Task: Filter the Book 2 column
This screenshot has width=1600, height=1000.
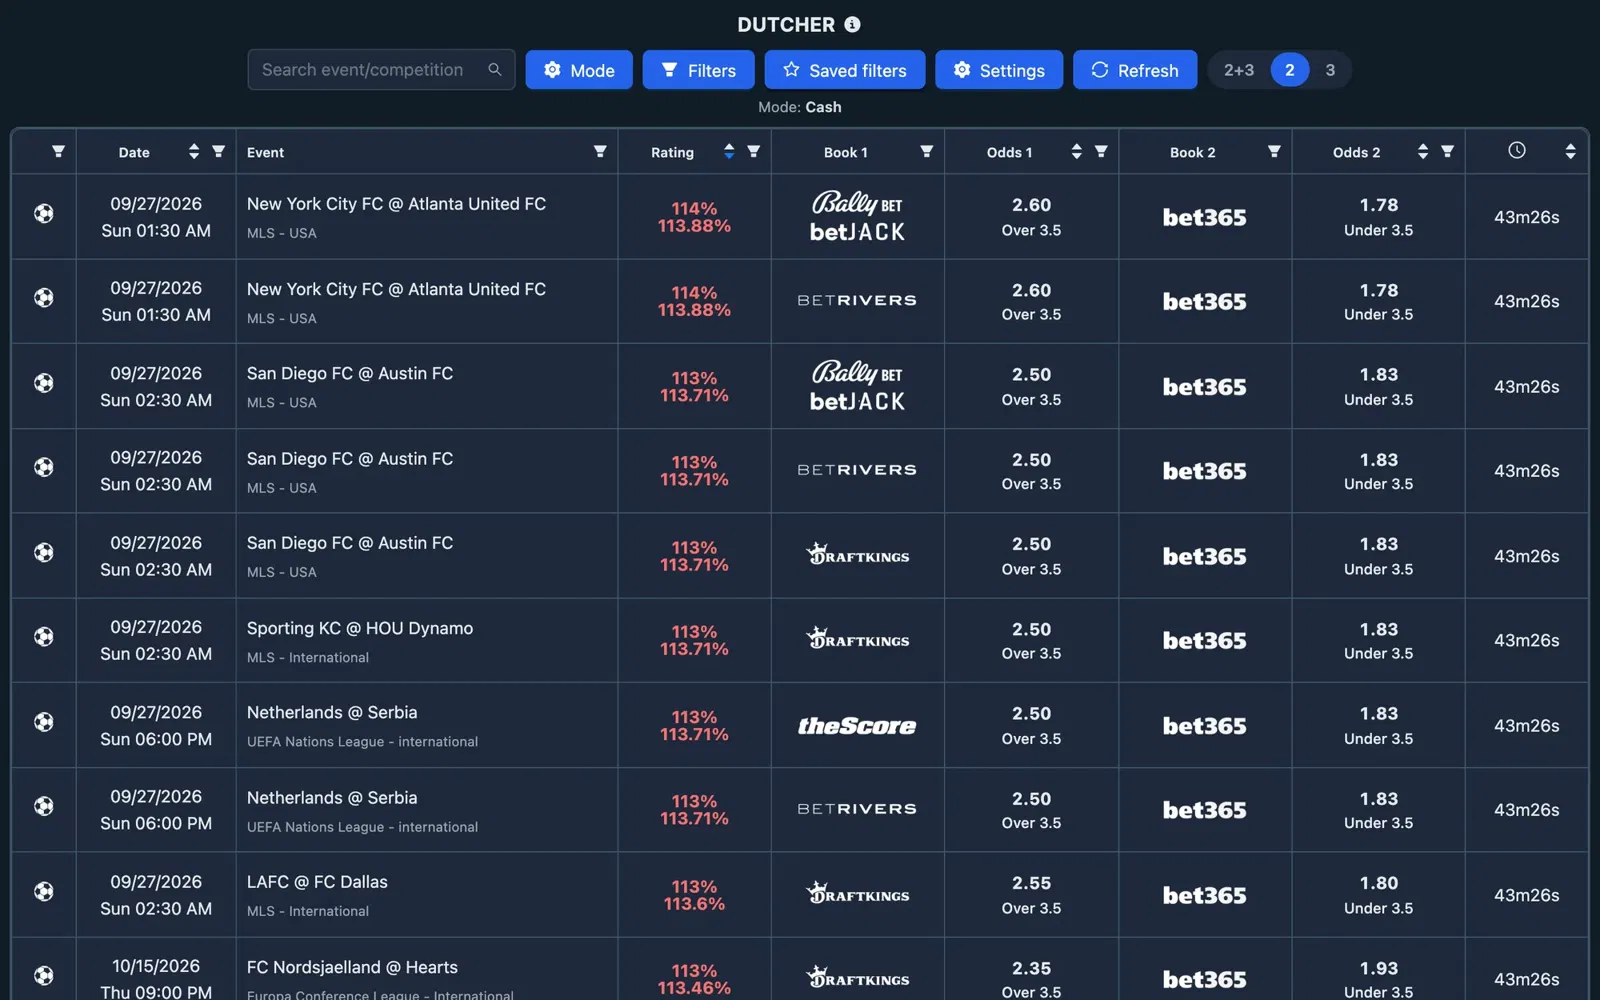Action: point(1274,152)
